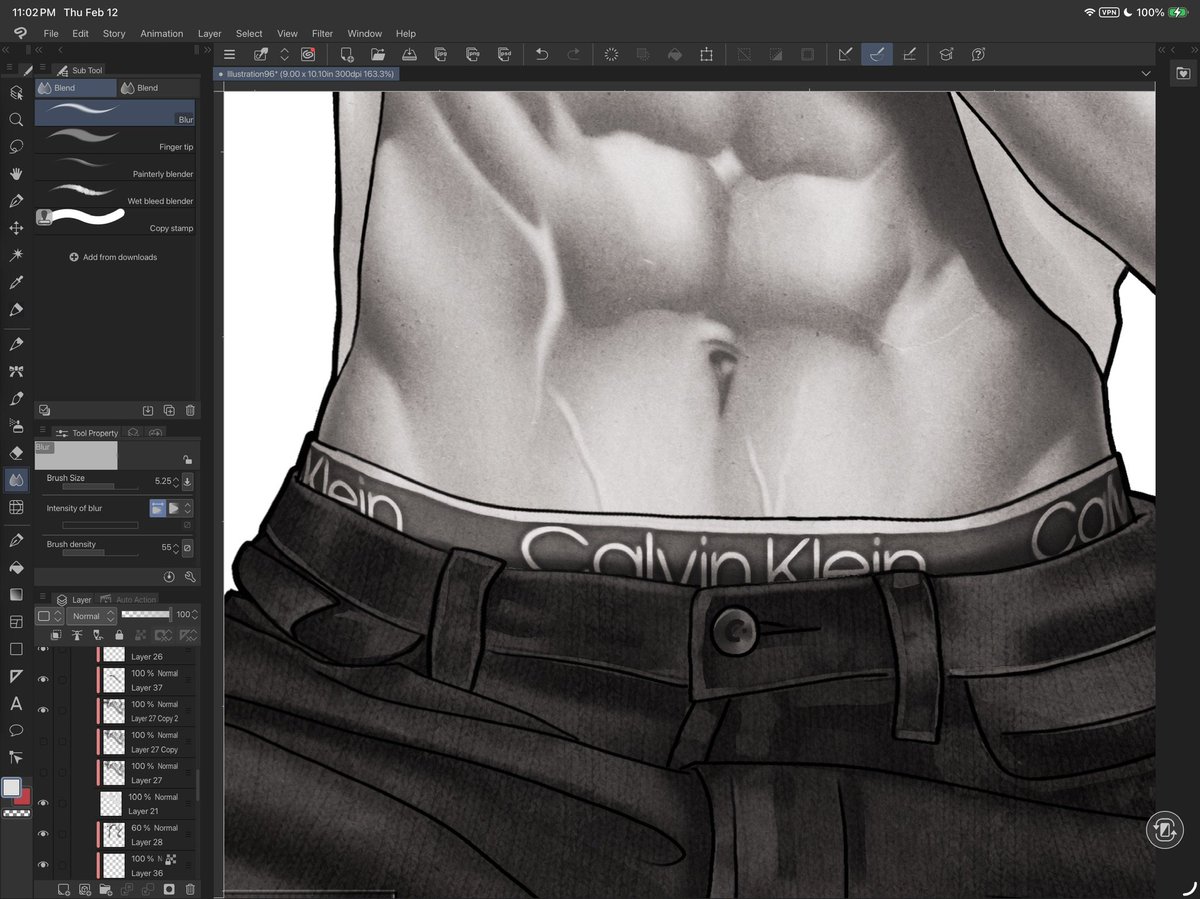Click the Save icon in command bar

pos(409,55)
